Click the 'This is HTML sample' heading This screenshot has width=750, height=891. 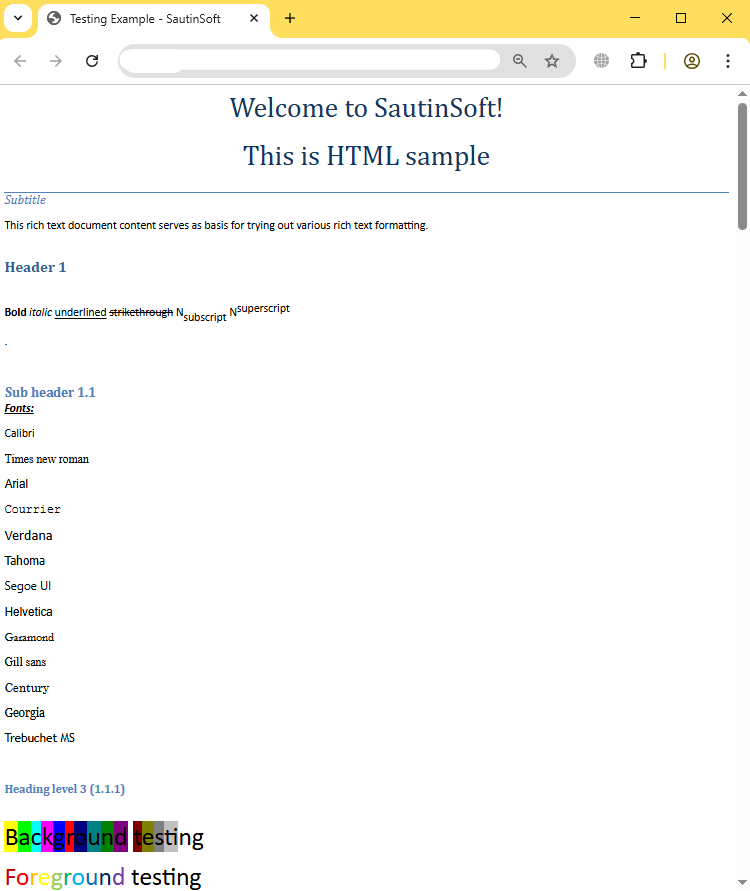pyautogui.click(x=366, y=156)
